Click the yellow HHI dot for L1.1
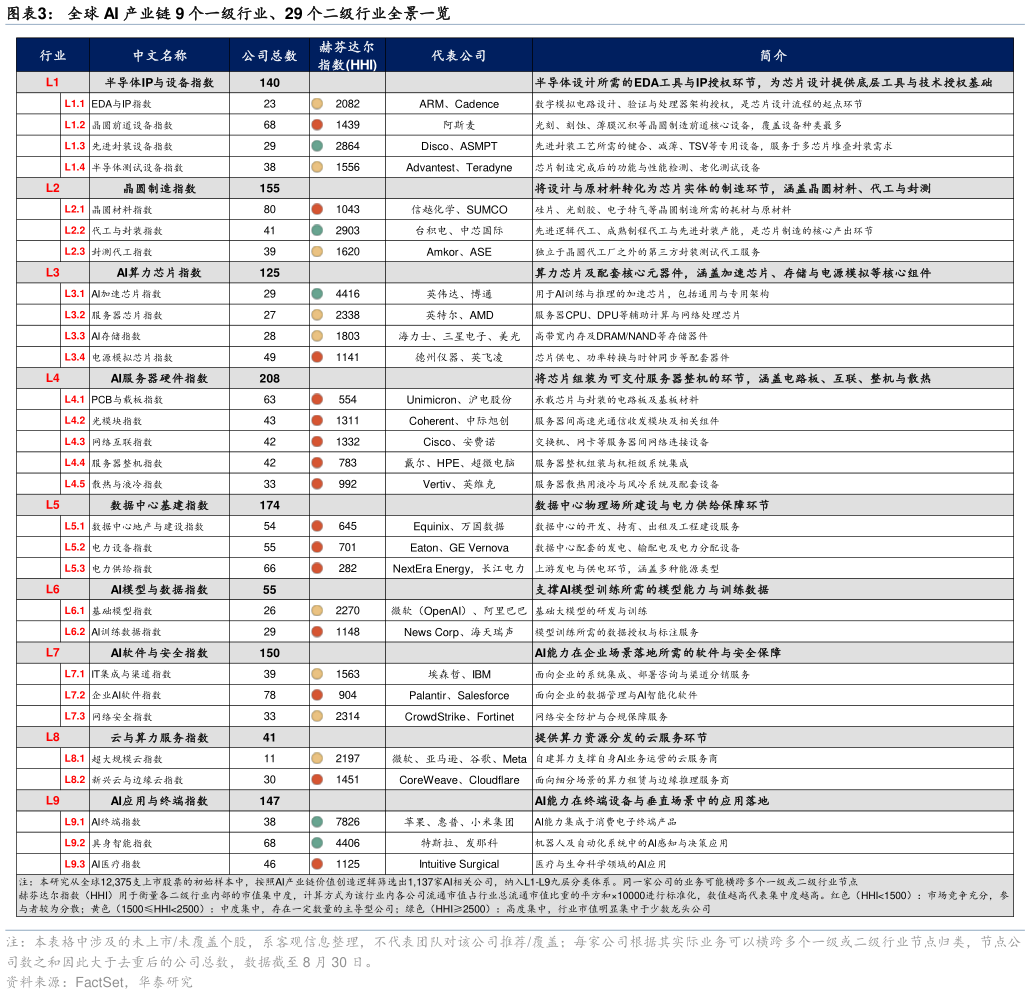The height and width of the screenshot is (994, 1030). tap(317, 104)
